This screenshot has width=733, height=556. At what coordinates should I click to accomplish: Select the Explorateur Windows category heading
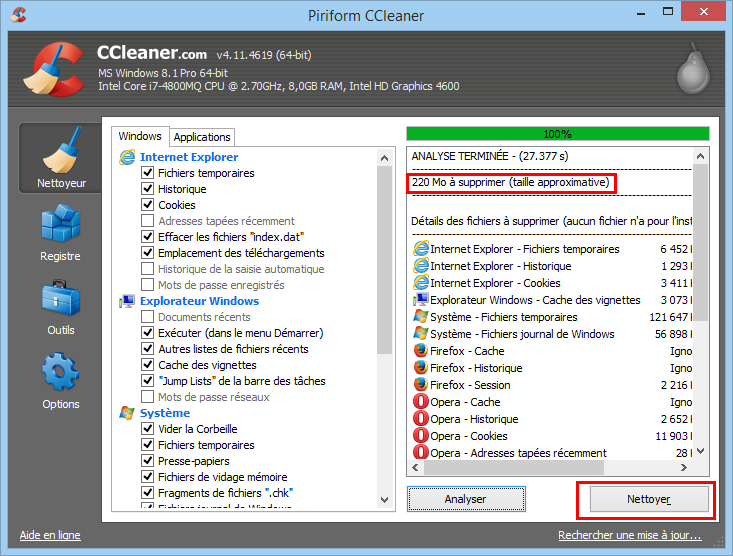point(200,301)
